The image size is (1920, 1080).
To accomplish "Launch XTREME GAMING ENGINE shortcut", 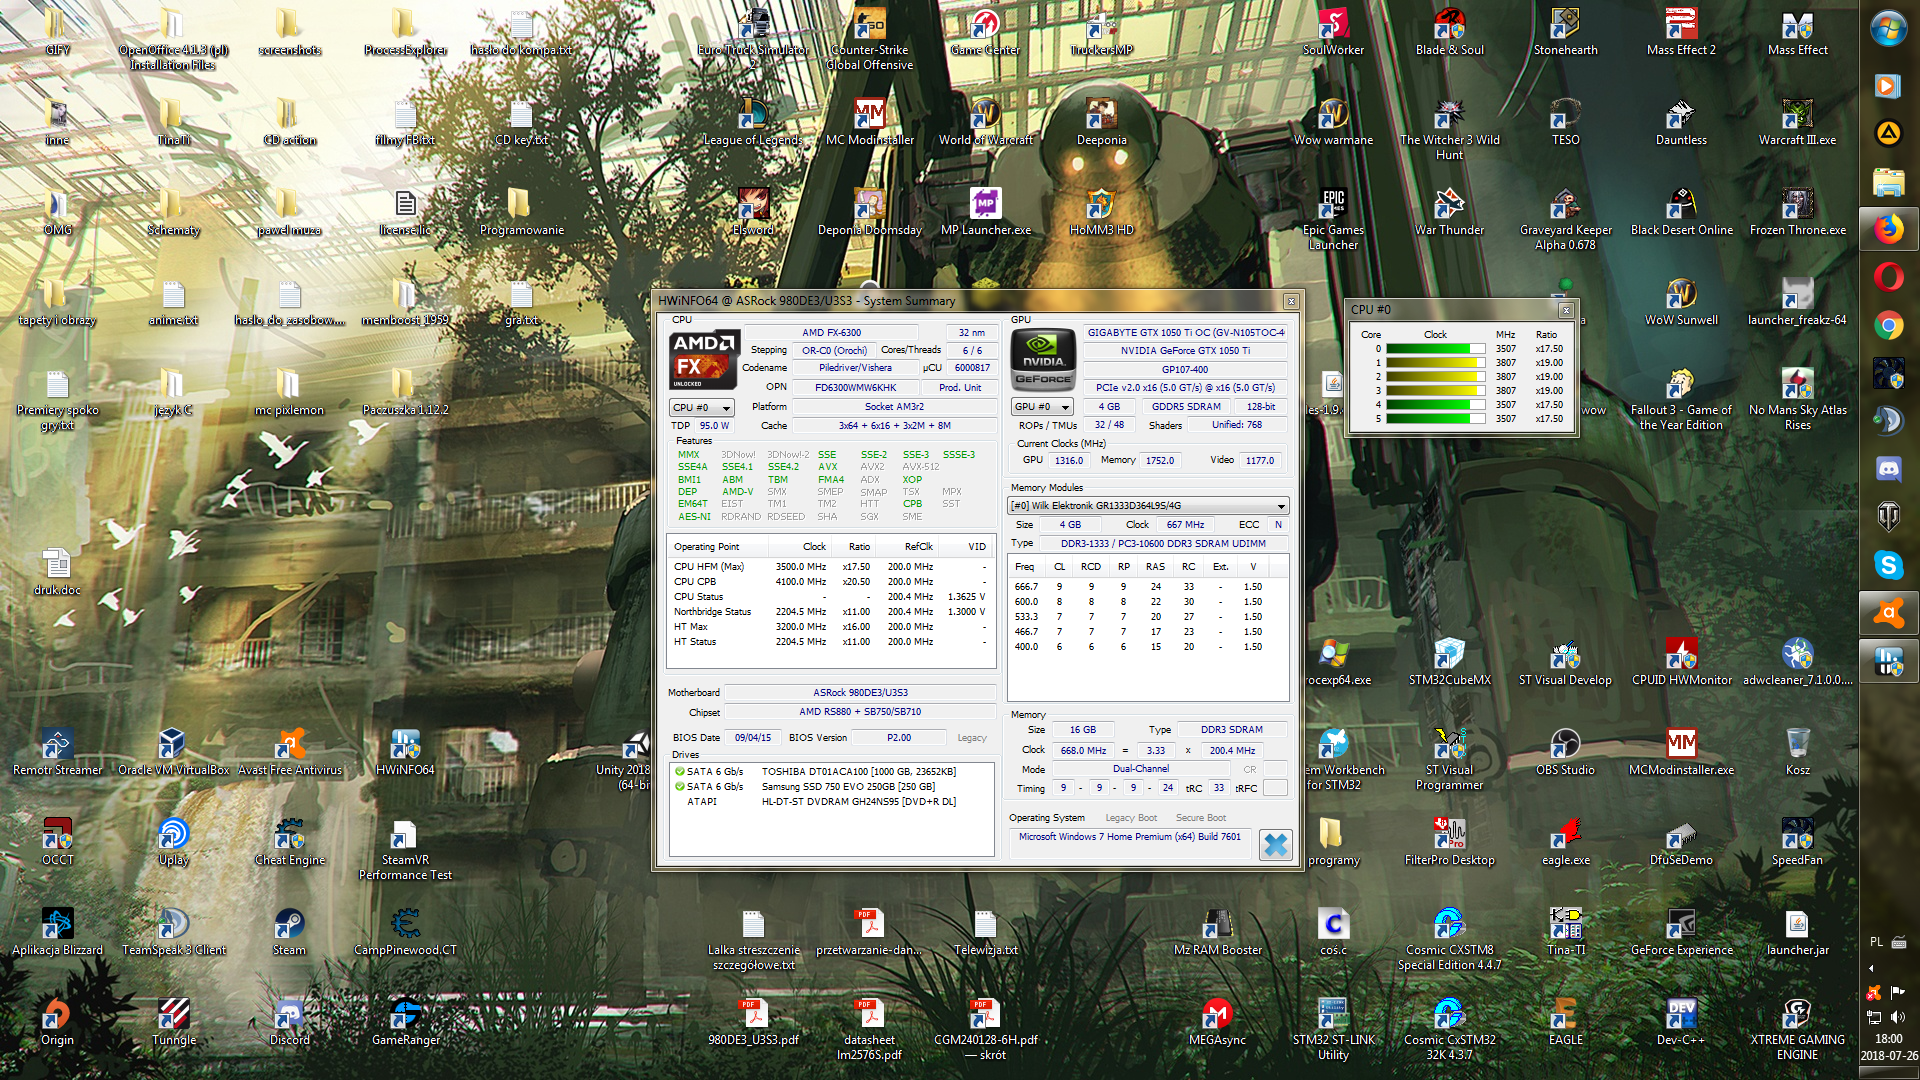I will pyautogui.click(x=1797, y=1029).
